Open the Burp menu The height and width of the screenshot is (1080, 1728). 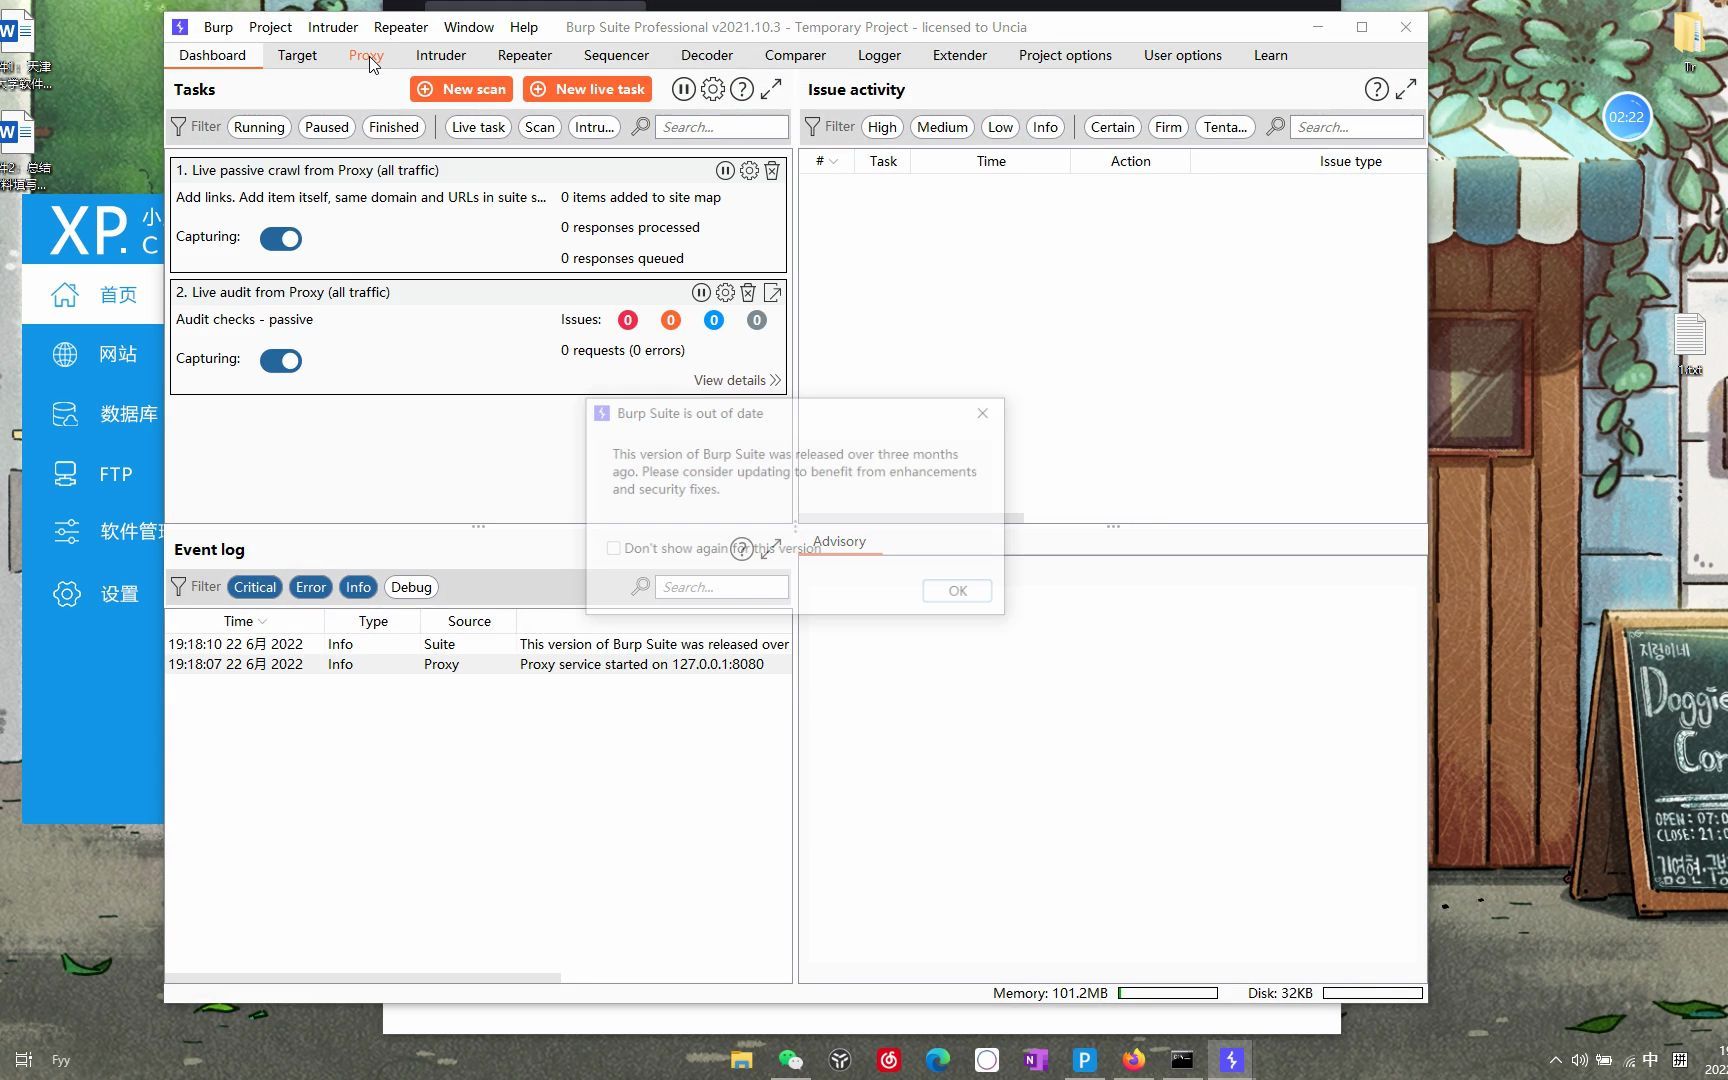pos(218,27)
